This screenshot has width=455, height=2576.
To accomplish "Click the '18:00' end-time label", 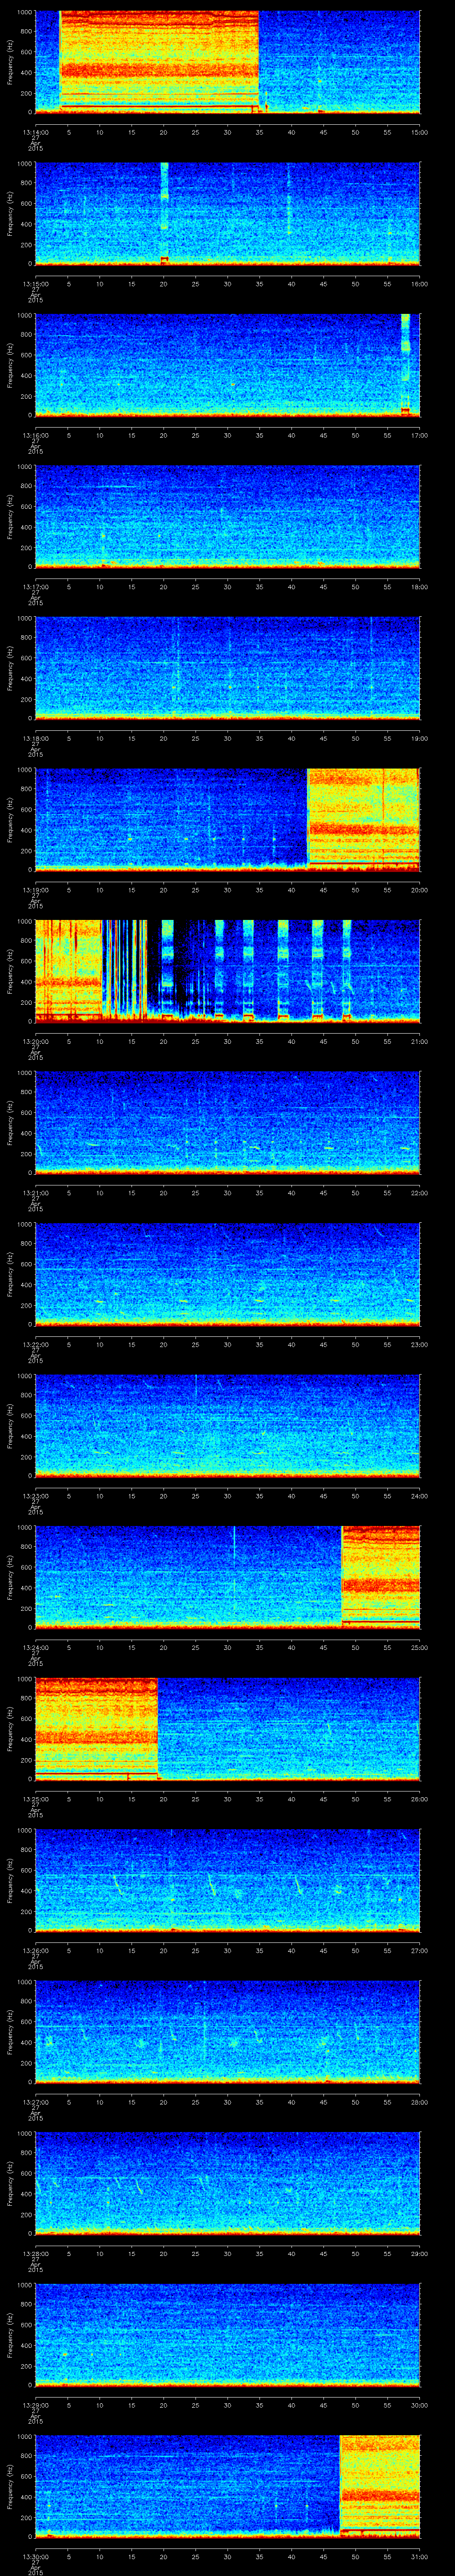I will point(420,586).
